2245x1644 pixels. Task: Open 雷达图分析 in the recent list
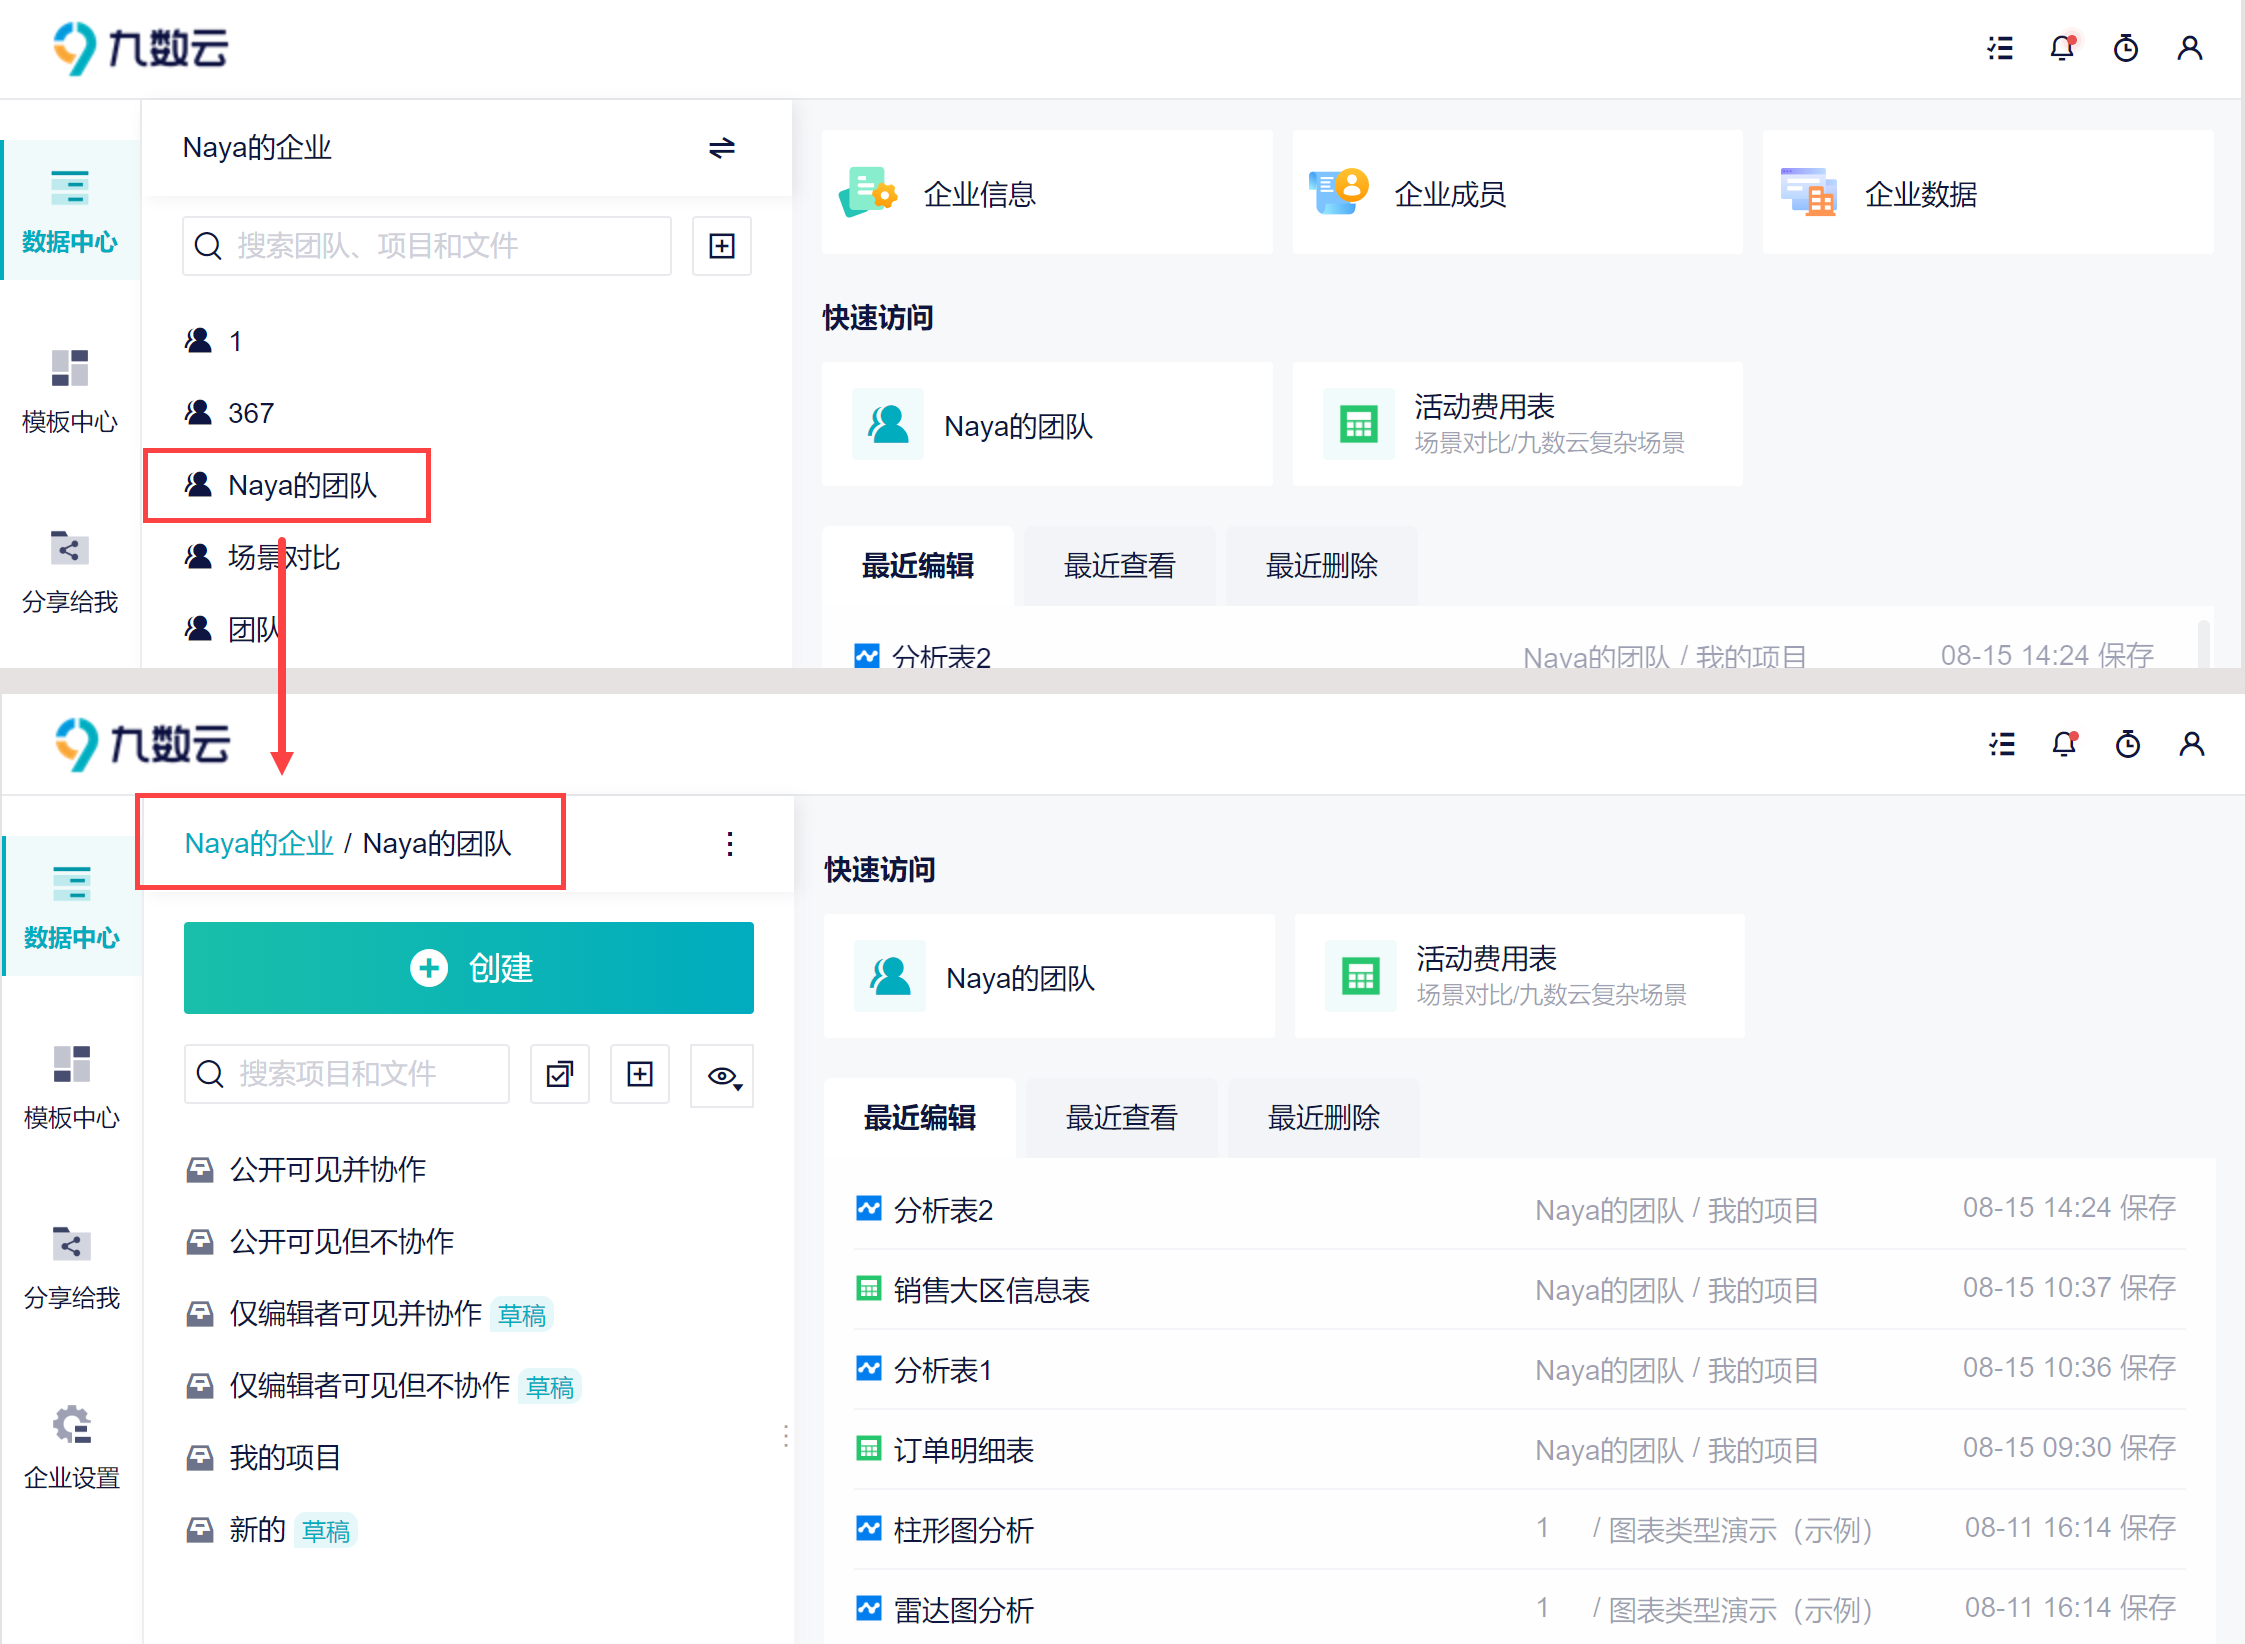(x=1520, y=1610)
